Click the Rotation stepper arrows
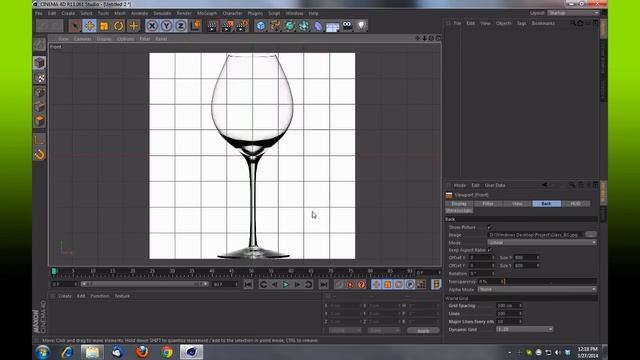The height and width of the screenshot is (360, 640). [493, 273]
